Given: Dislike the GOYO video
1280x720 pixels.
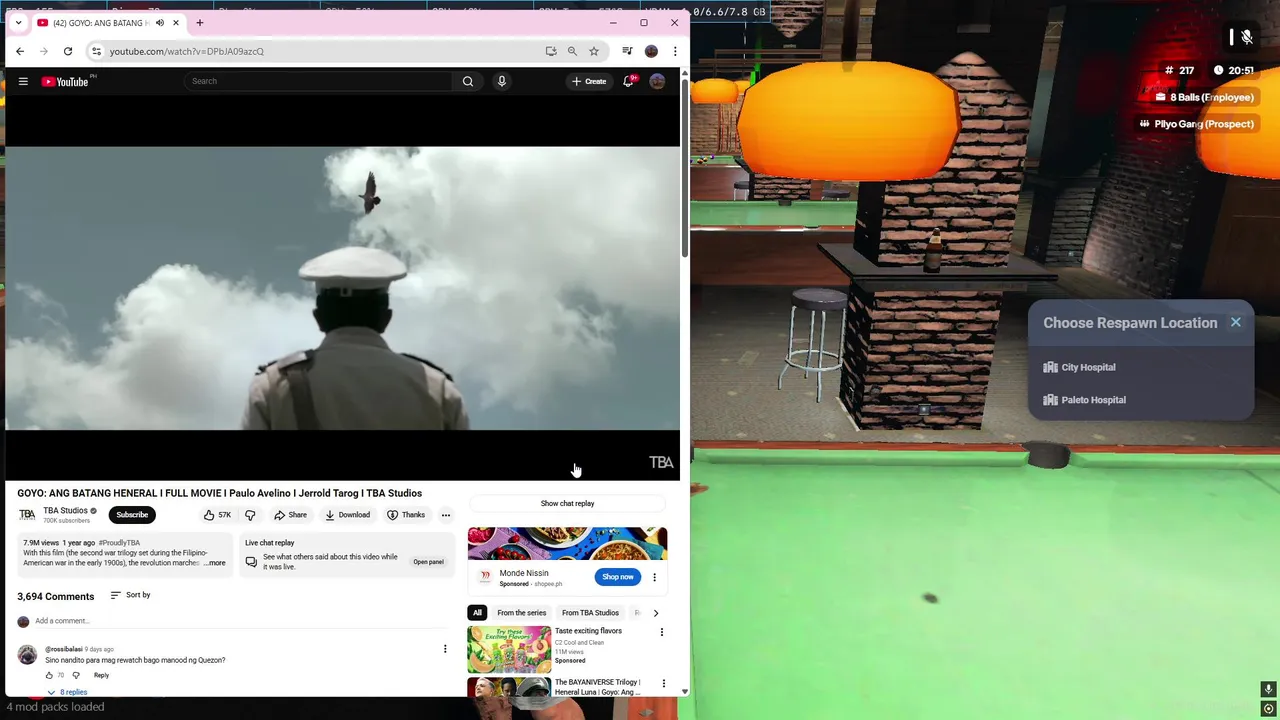Looking at the screenshot, I should pyautogui.click(x=250, y=515).
